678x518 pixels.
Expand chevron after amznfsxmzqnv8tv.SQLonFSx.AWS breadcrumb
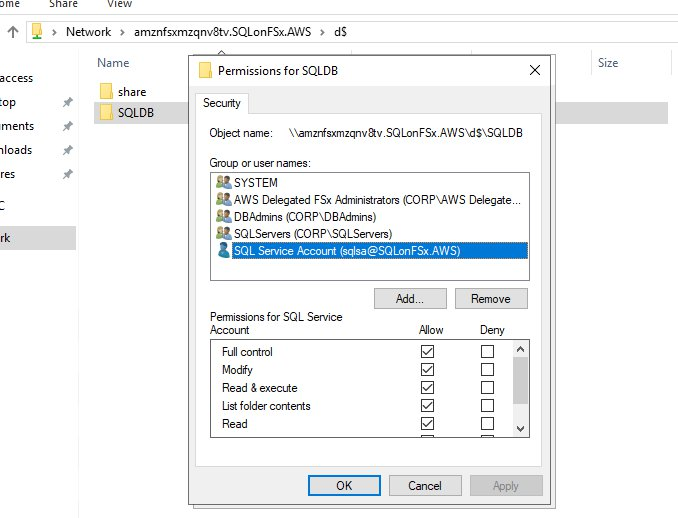[x=322, y=32]
